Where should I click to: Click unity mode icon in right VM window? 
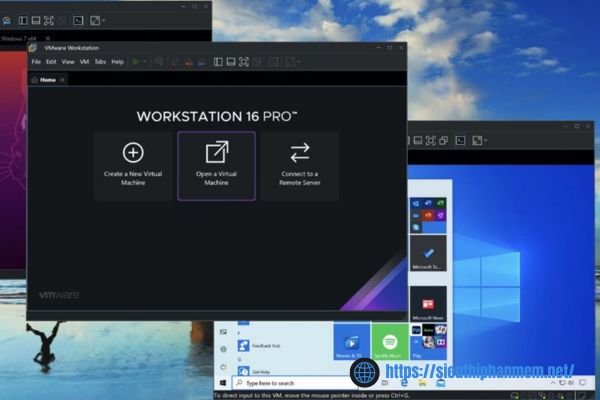click(443, 140)
